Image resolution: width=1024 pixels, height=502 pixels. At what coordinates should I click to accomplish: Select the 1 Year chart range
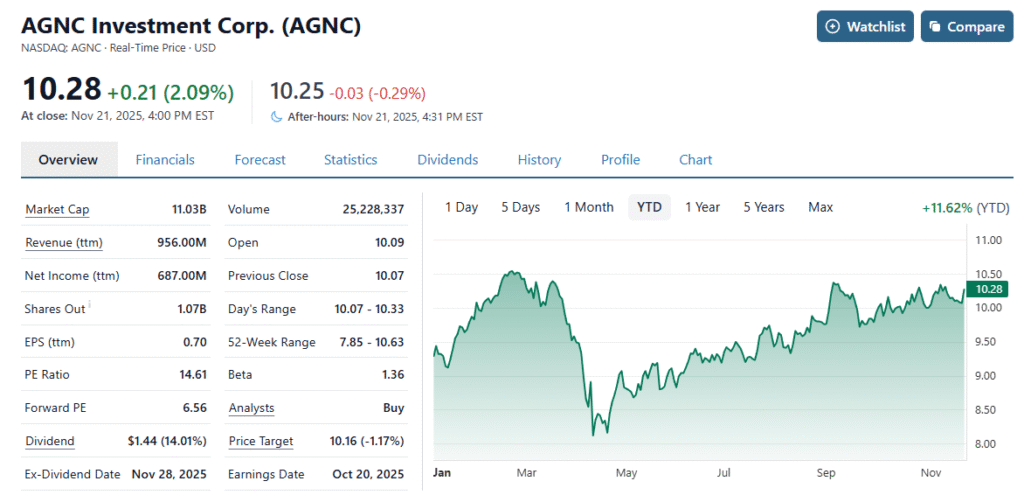click(x=702, y=208)
